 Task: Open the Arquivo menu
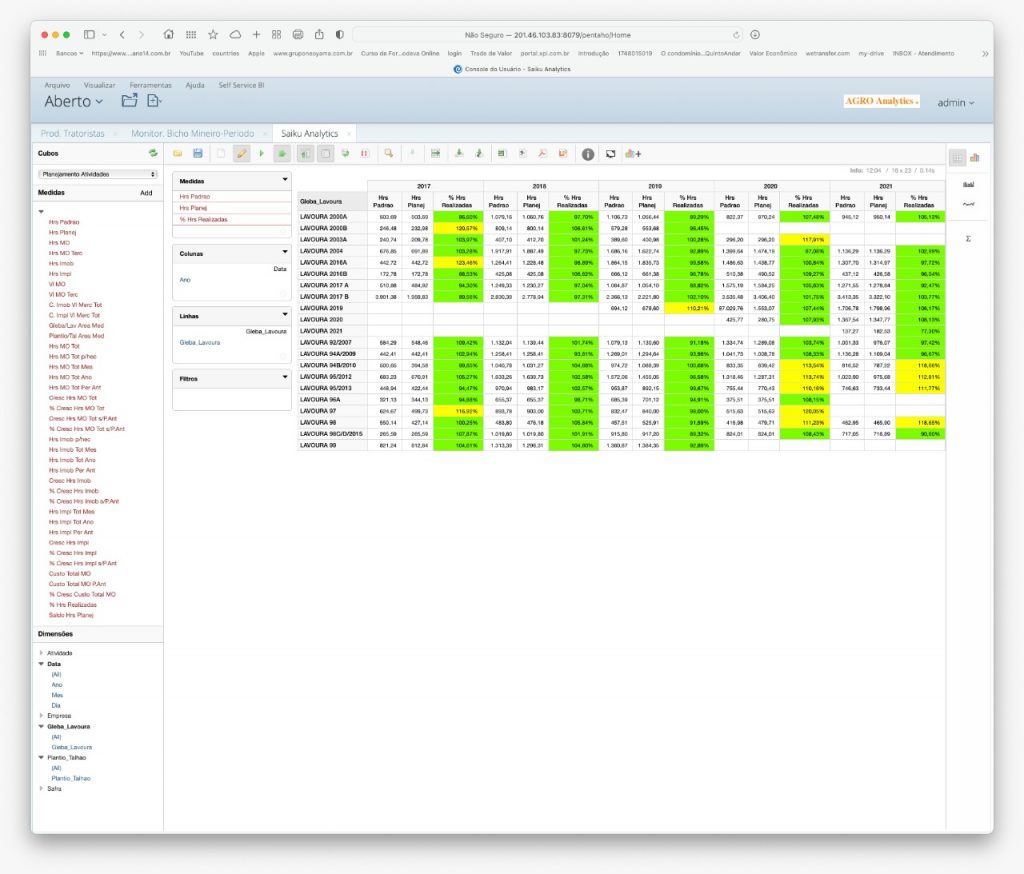tap(57, 85)
